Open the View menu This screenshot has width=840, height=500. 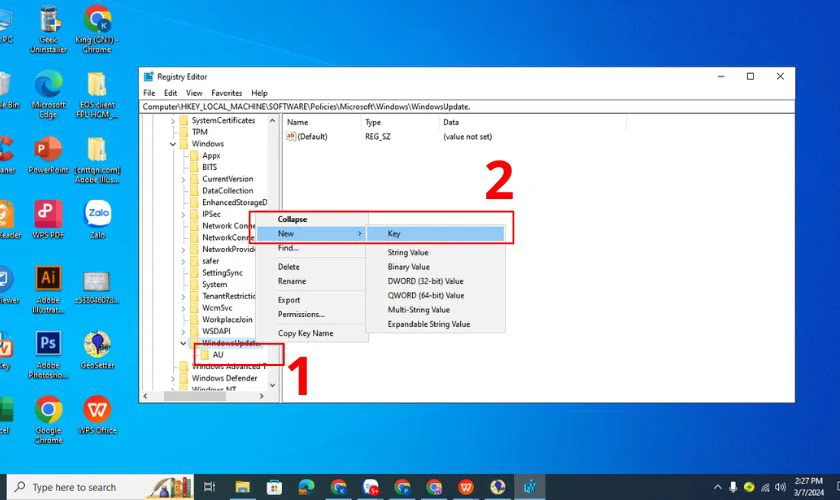194,93
